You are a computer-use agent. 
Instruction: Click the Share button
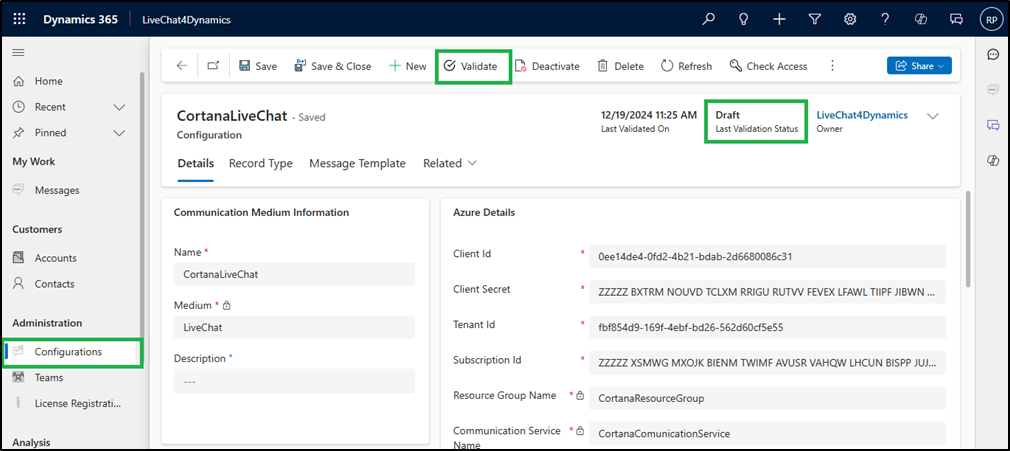(919, 66)
